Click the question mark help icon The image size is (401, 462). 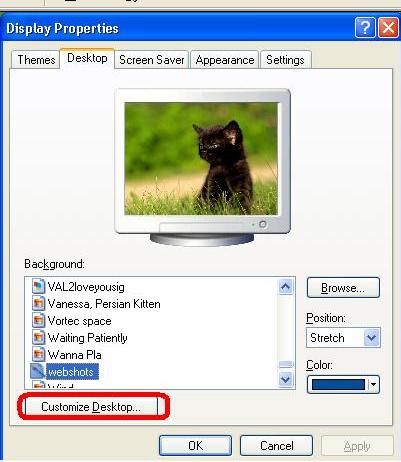point(365,28)
